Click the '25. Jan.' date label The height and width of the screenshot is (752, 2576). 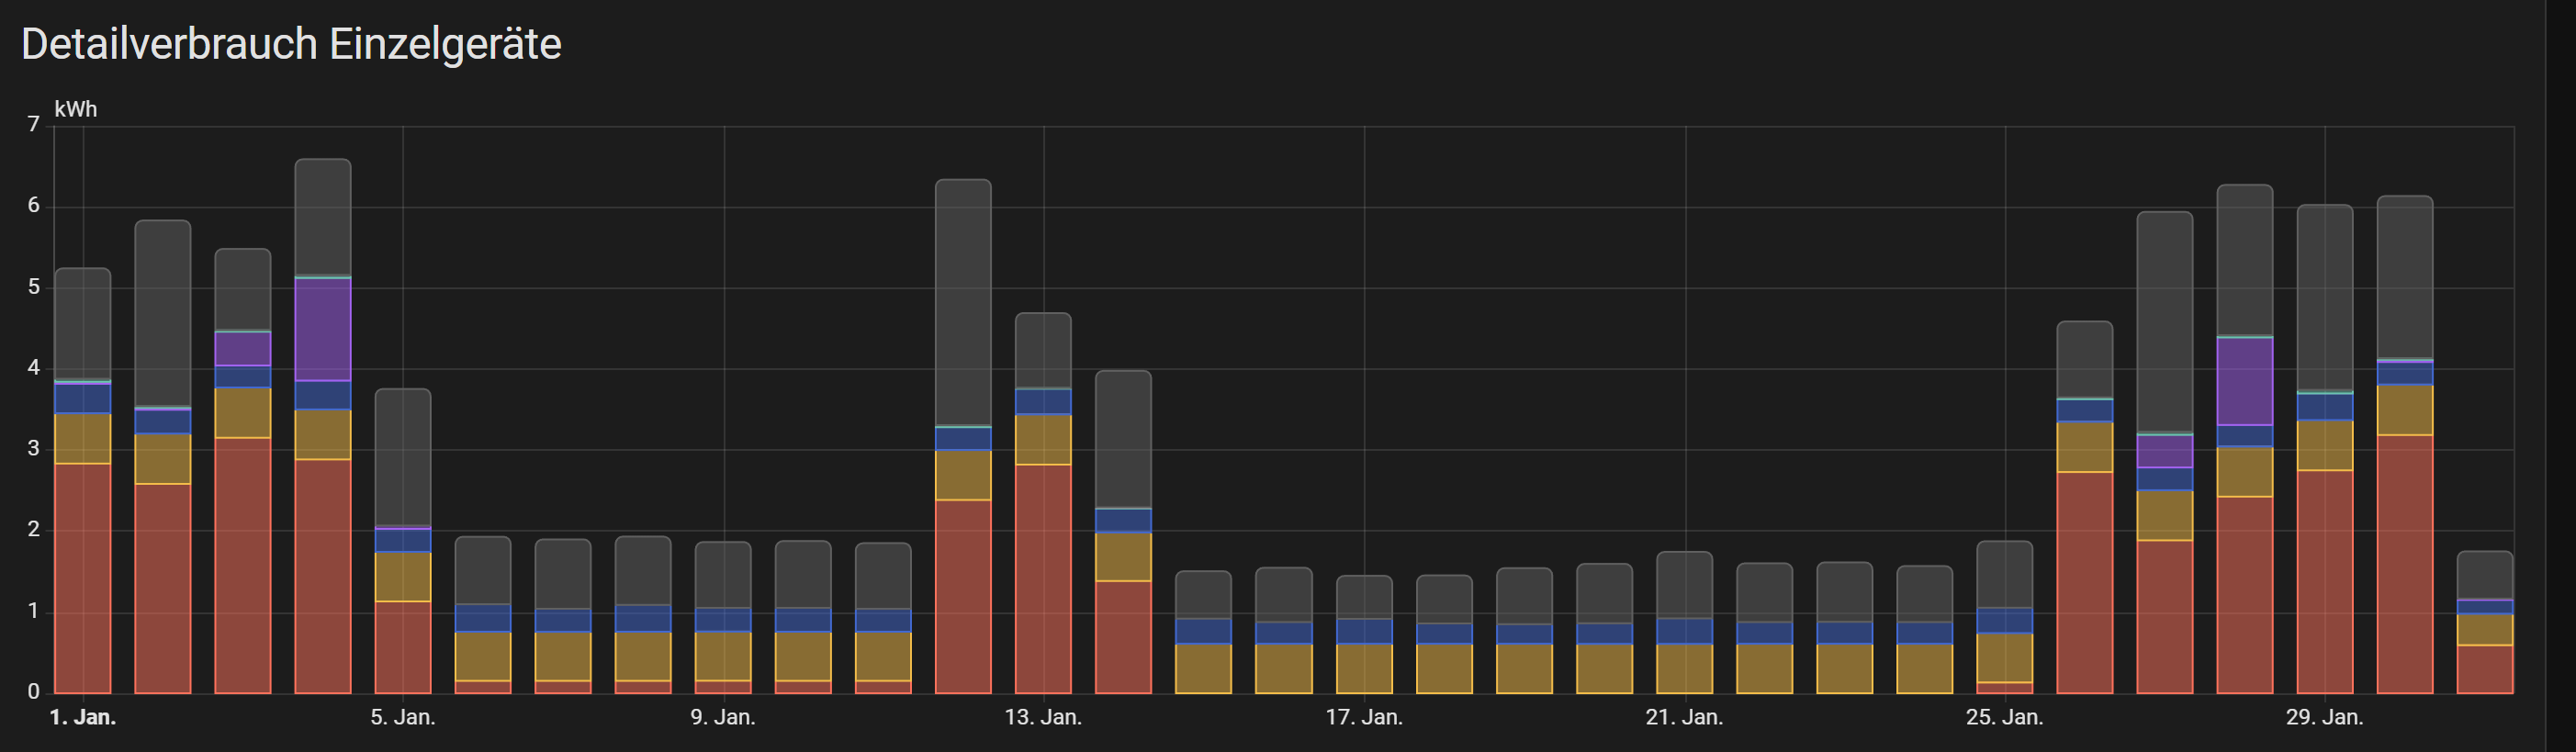2004,717
